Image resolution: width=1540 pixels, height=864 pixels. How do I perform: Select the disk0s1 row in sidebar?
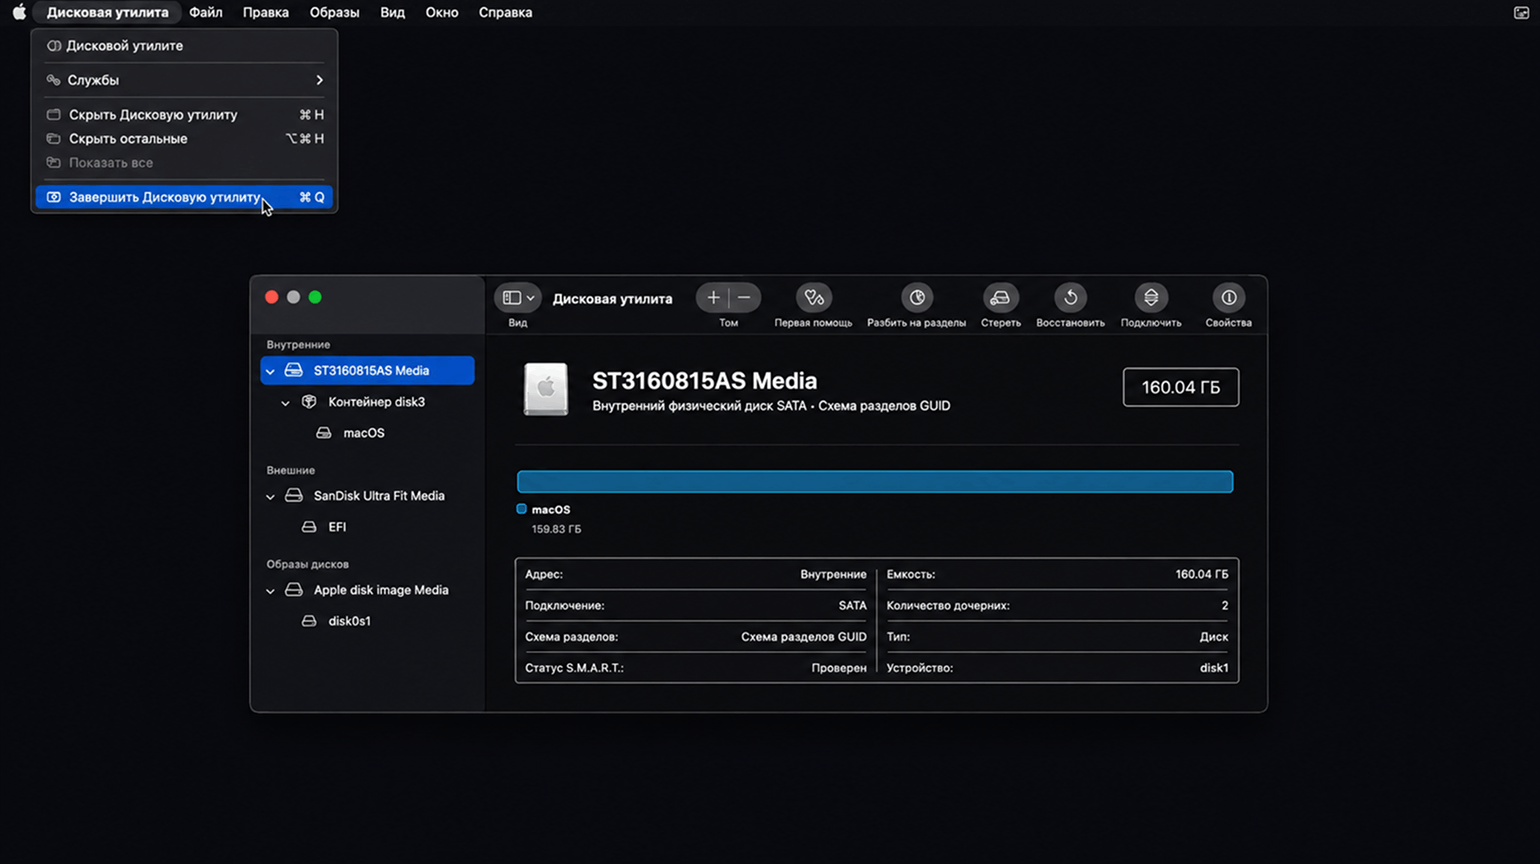(367, 621)
